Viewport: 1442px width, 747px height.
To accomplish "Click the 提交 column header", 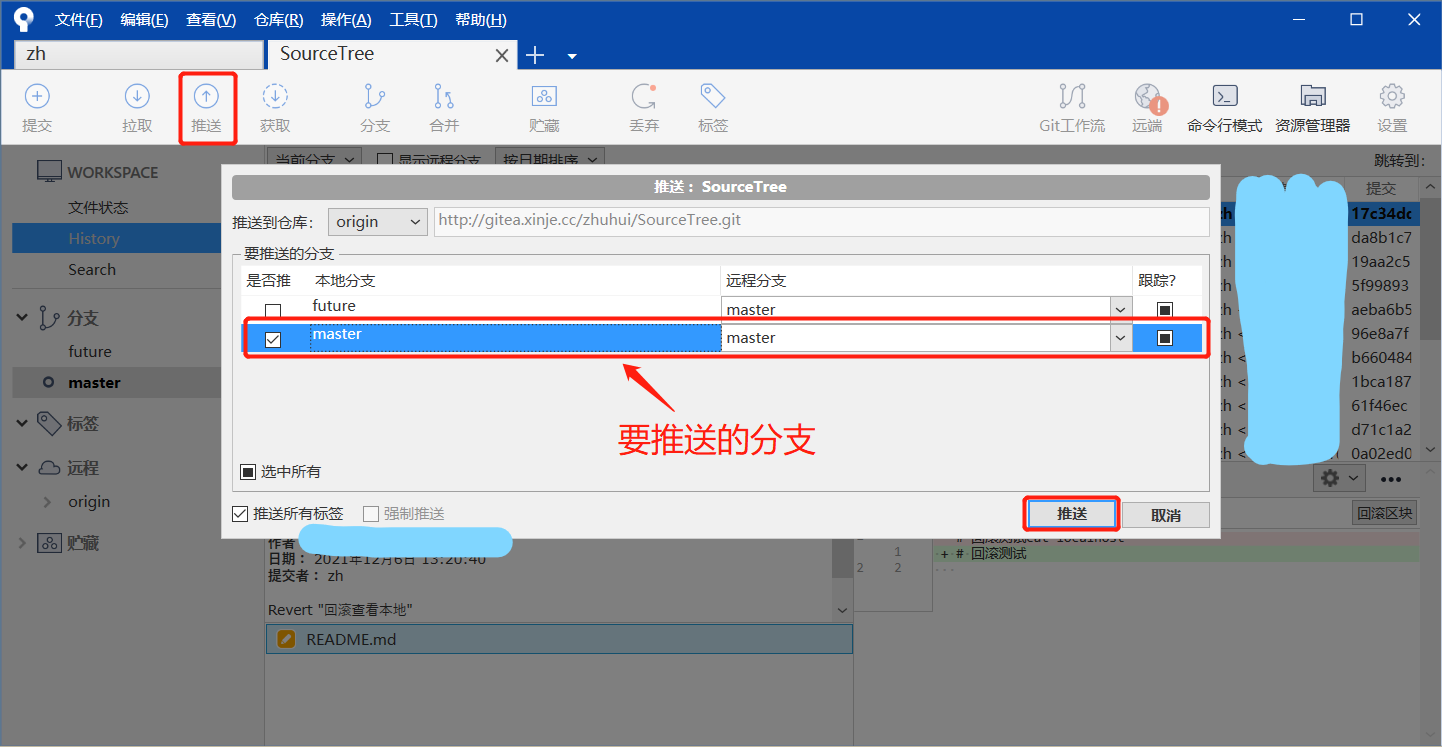I will [1381, 188].
